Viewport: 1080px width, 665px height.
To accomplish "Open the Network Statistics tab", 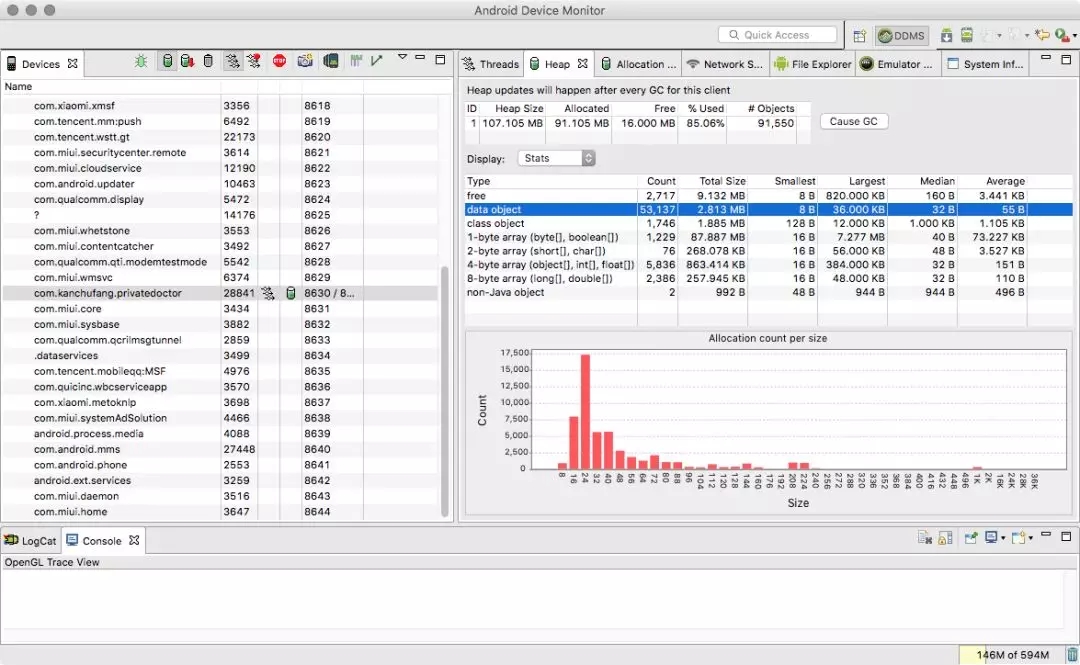I will [x=725, y=64].
